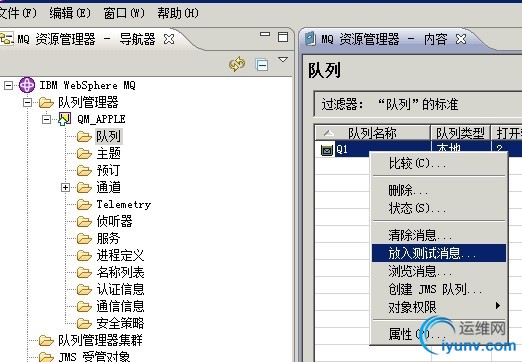This screenshot has height=362, width=522.
Task: Select the 安全策略 folder in tree
Action: pyautogui.click(x=120, y=323)
